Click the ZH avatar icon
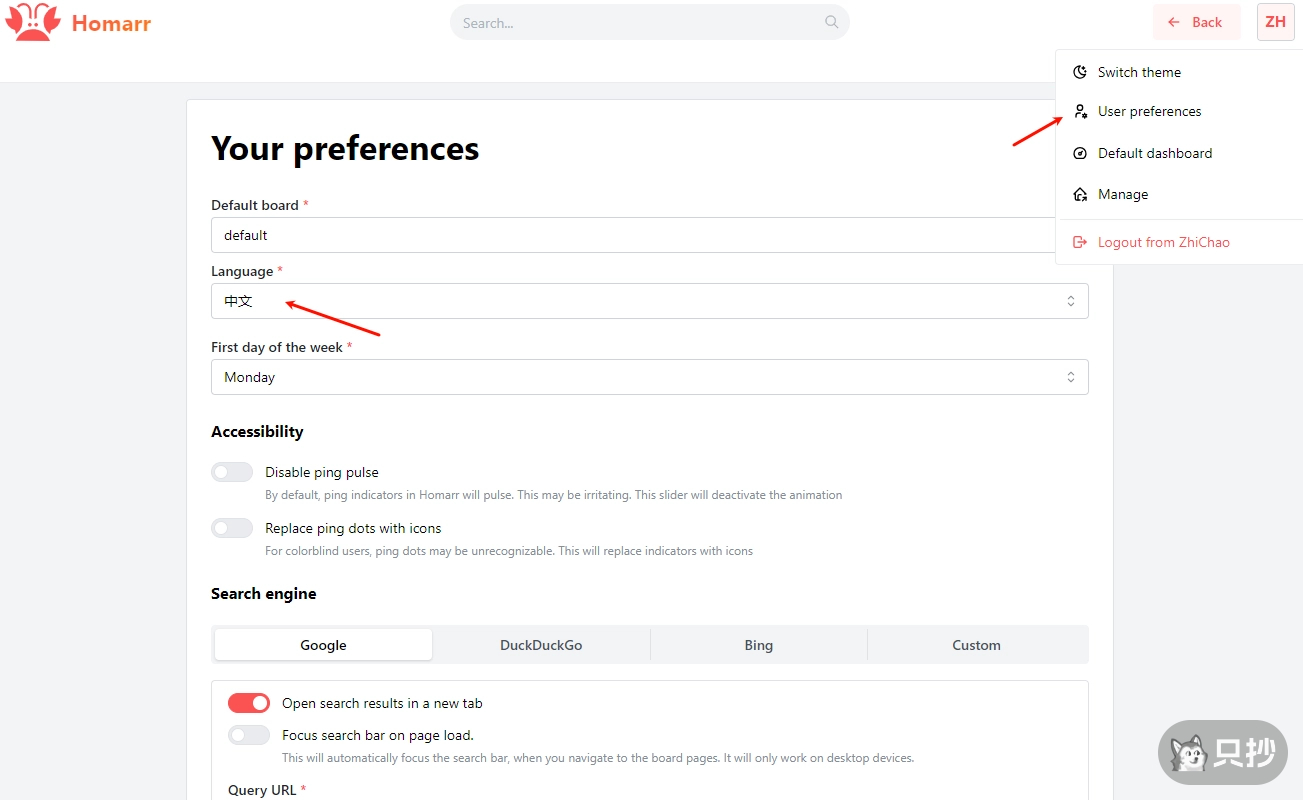Image resolution: width=1303 pixels, height=800 pixels. 1275,22
